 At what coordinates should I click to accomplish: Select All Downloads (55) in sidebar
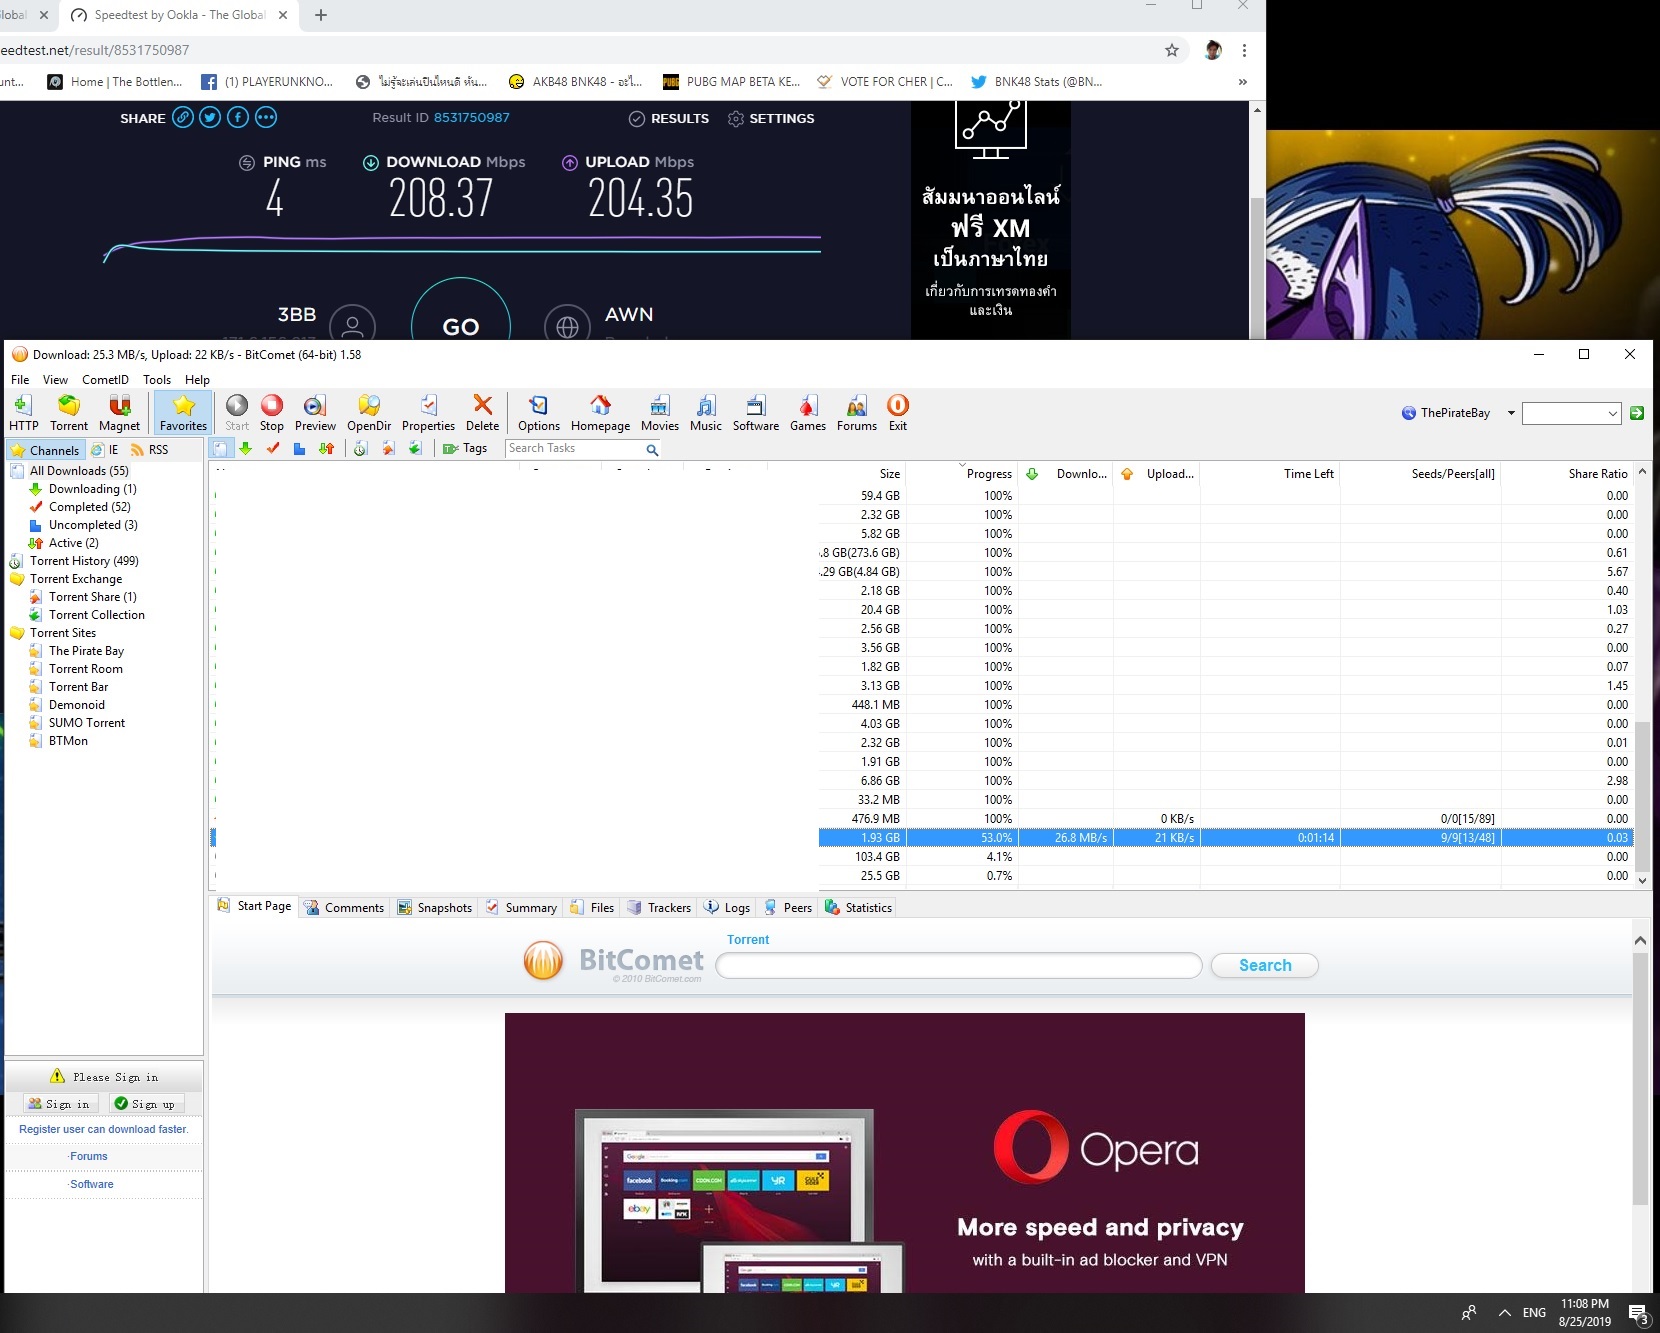point(79,471)
